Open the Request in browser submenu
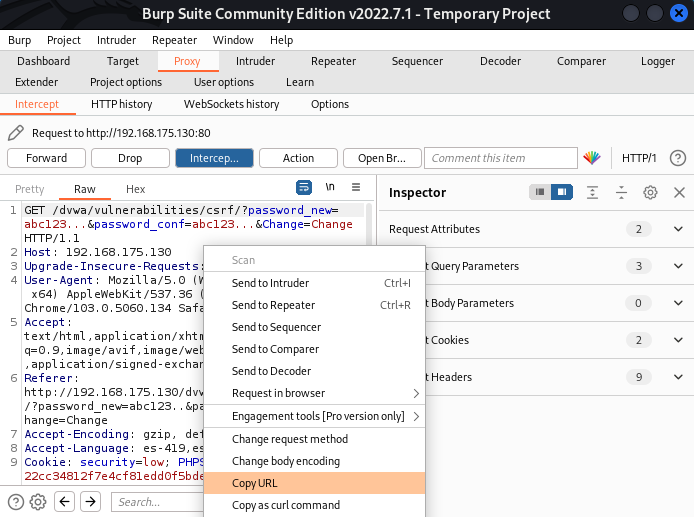694x517 pixels. click(x=314, y=393)
